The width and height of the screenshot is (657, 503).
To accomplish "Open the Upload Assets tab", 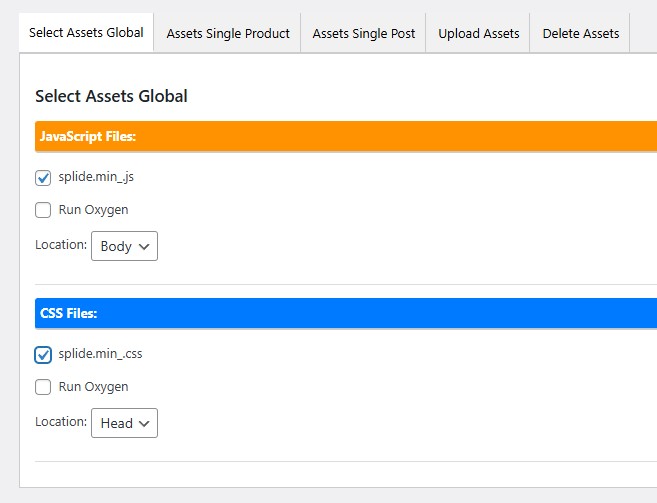I will (x=478, y=33).
